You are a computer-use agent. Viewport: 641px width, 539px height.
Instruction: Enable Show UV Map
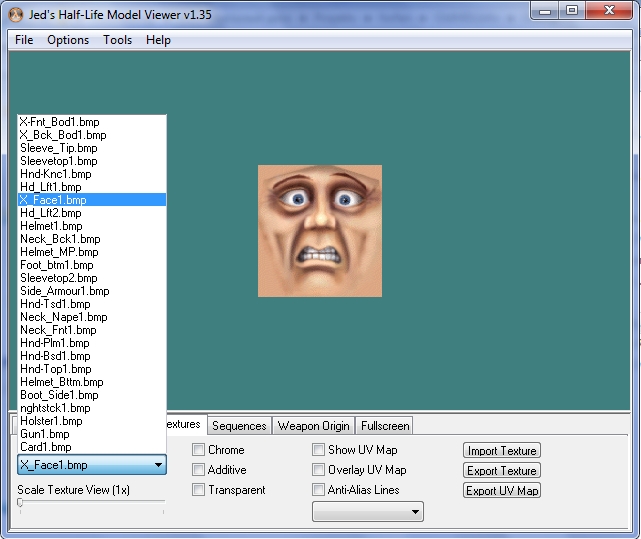(x=319, y=450)
